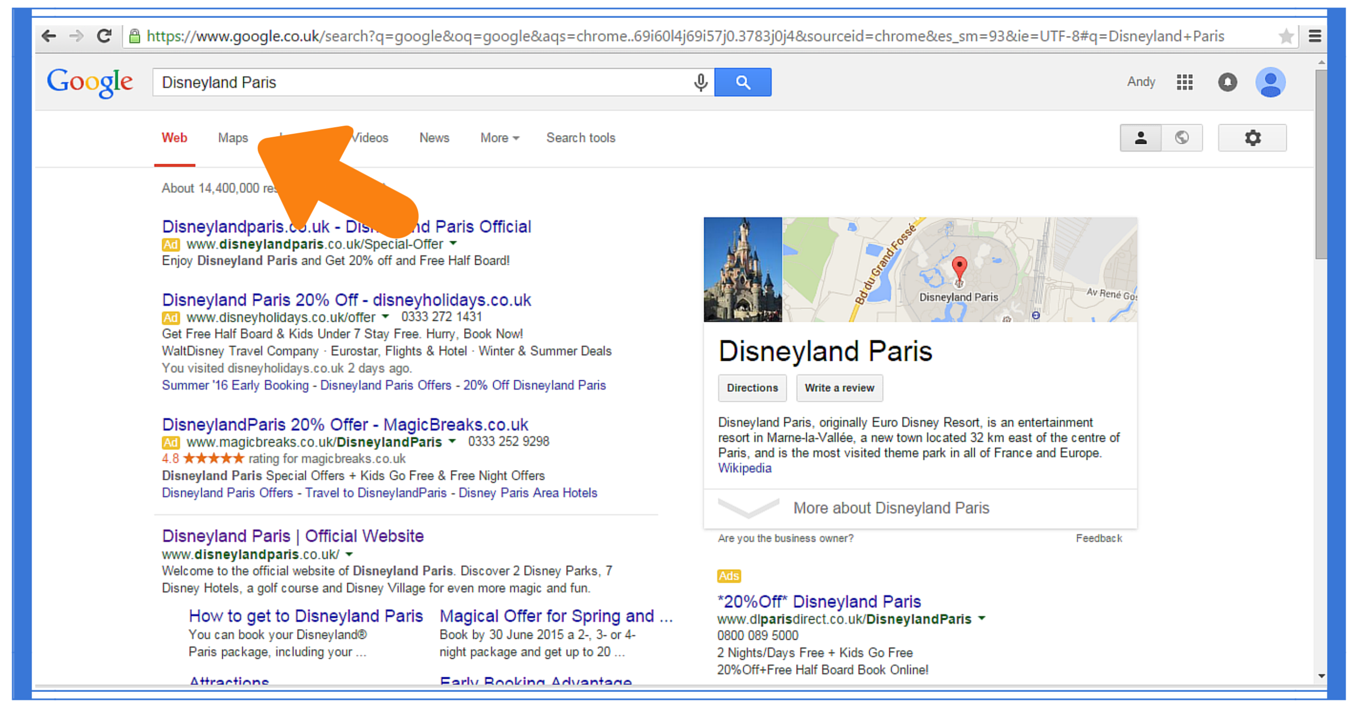Click the red map pin on Disneyland Paris
The image size is (1350, 720).
click(x=959, y=268)
